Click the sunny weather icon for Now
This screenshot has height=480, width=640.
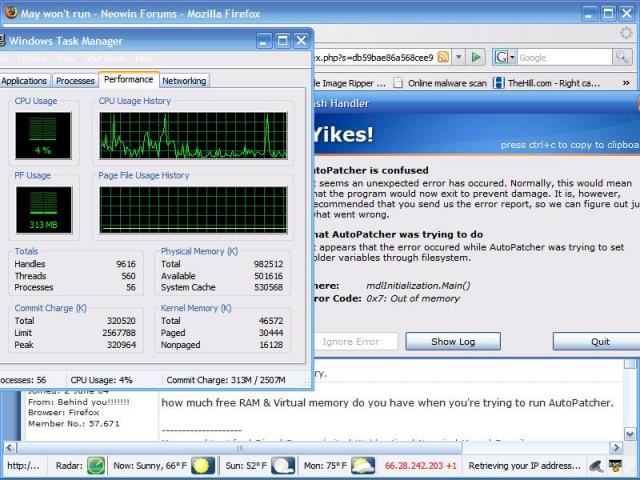point(203,466)
